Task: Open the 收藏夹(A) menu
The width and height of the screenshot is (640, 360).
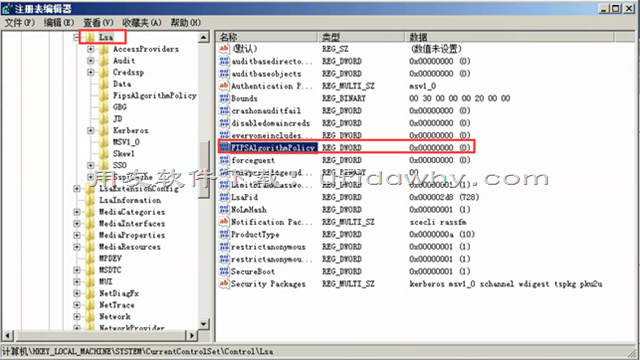Action: coord(142,23)
